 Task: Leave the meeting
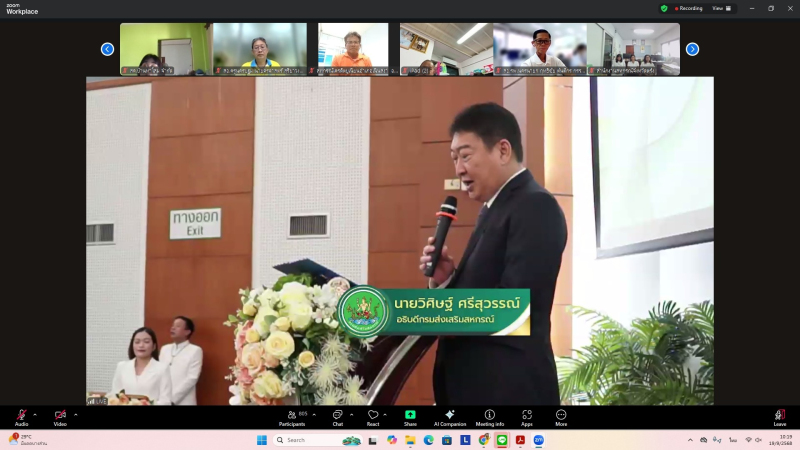click(x=780, y=416)
